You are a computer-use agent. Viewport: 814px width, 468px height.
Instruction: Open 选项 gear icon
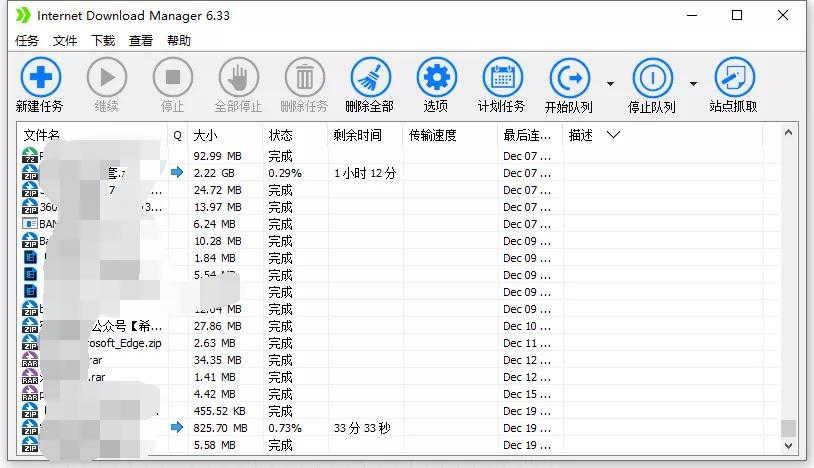point(436,77)
